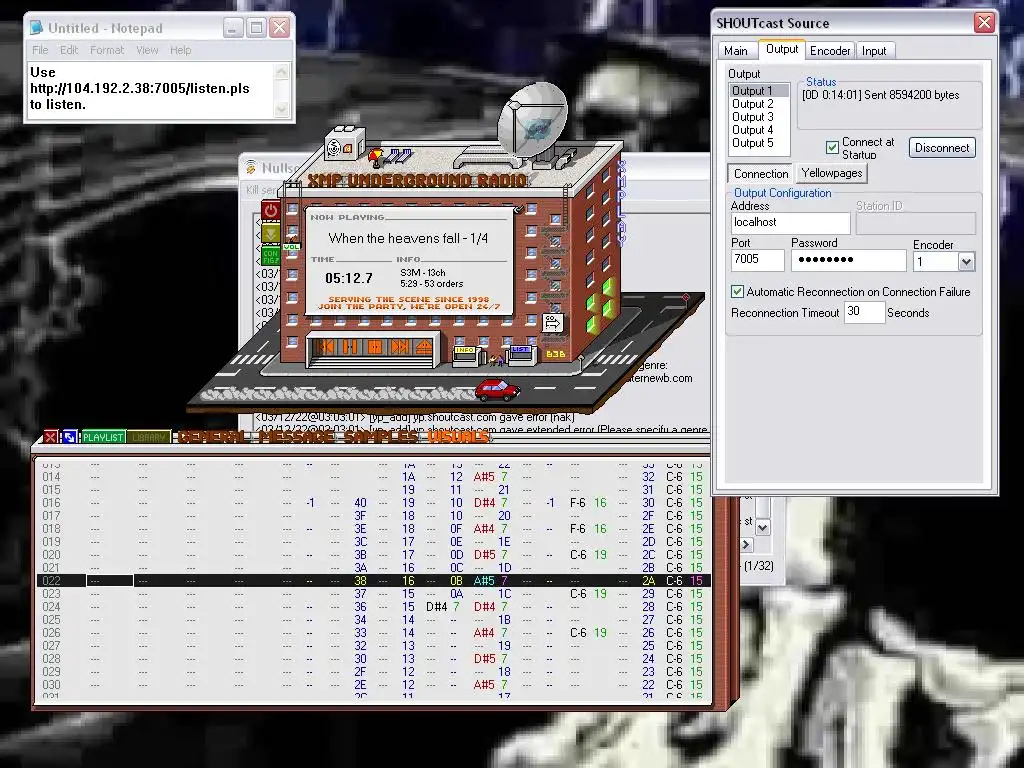Image resolution: width=1024 pixels, height=768 pixels.
Task: Open the Encoder dropdown
Action: coord(966,262)
